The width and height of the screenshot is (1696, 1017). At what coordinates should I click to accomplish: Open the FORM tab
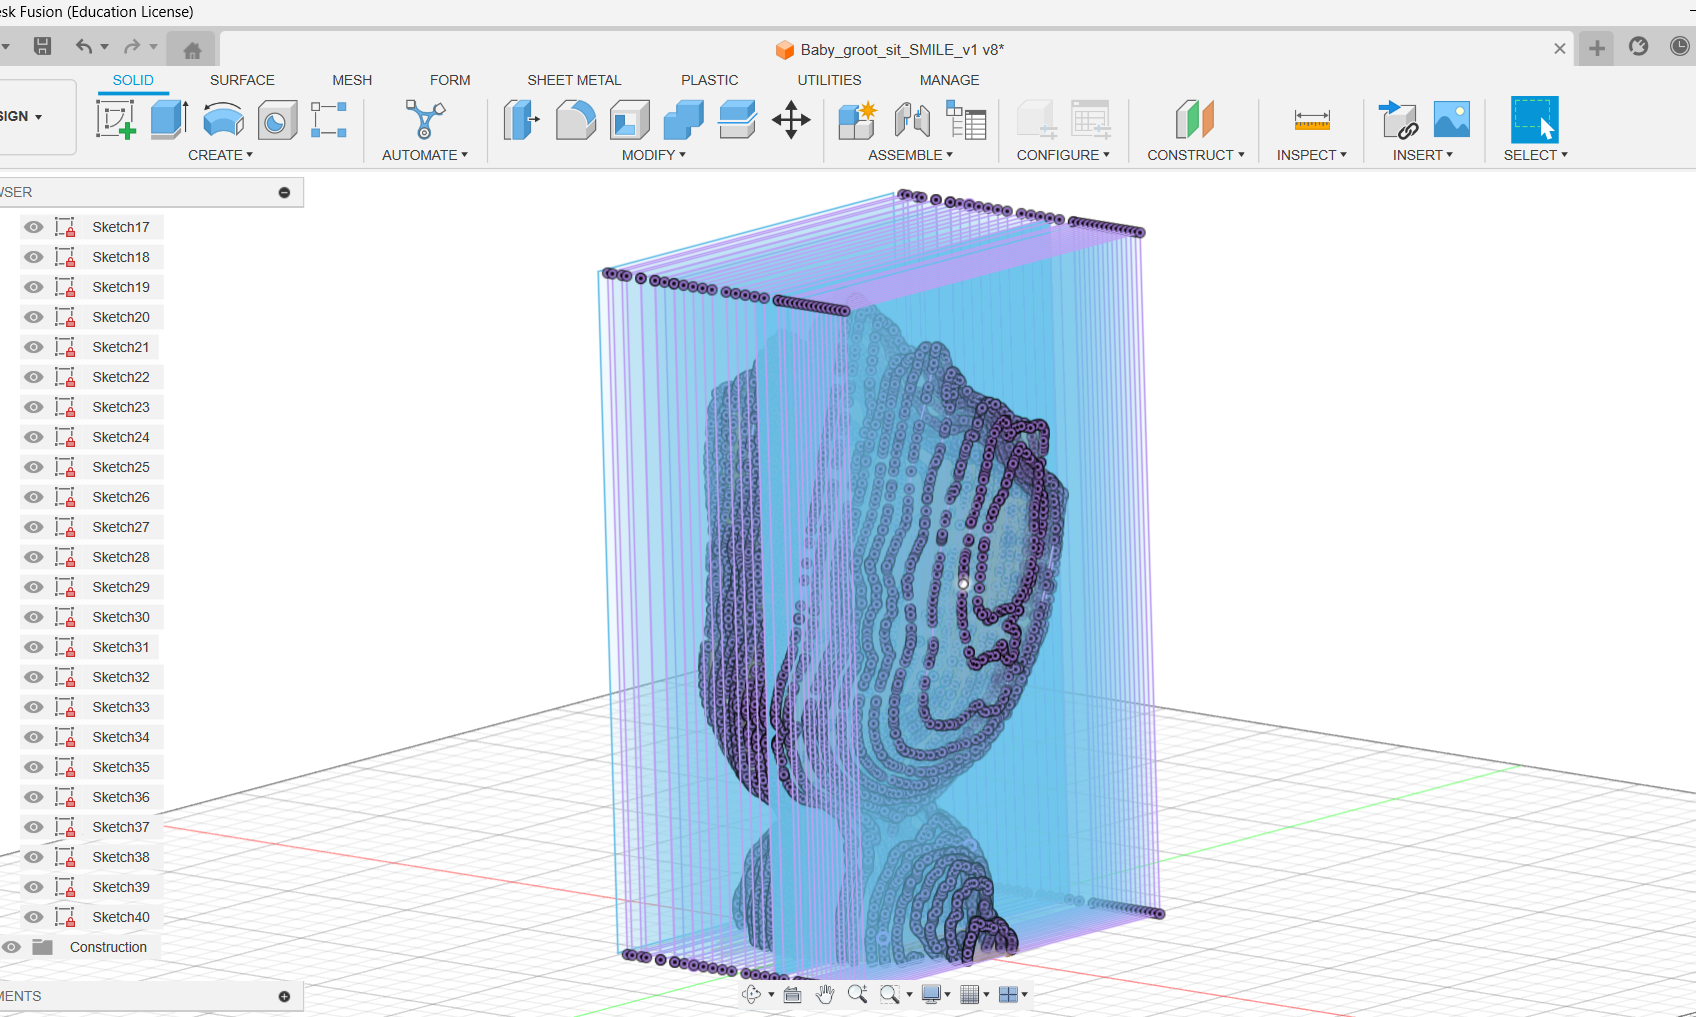(x=450, y=80)
